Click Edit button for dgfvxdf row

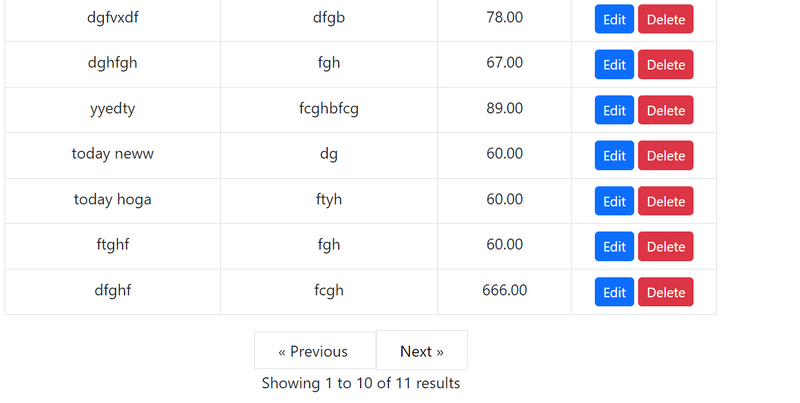[614, 19]
